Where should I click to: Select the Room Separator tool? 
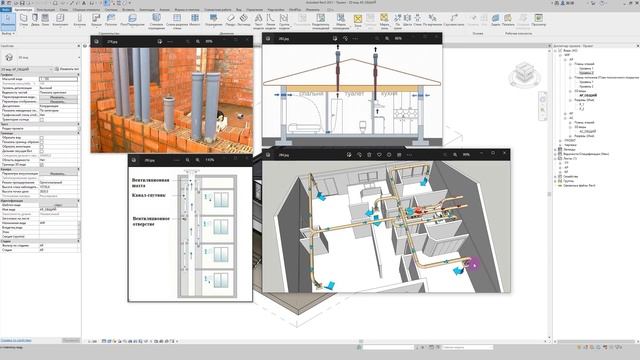coord(321,20)
